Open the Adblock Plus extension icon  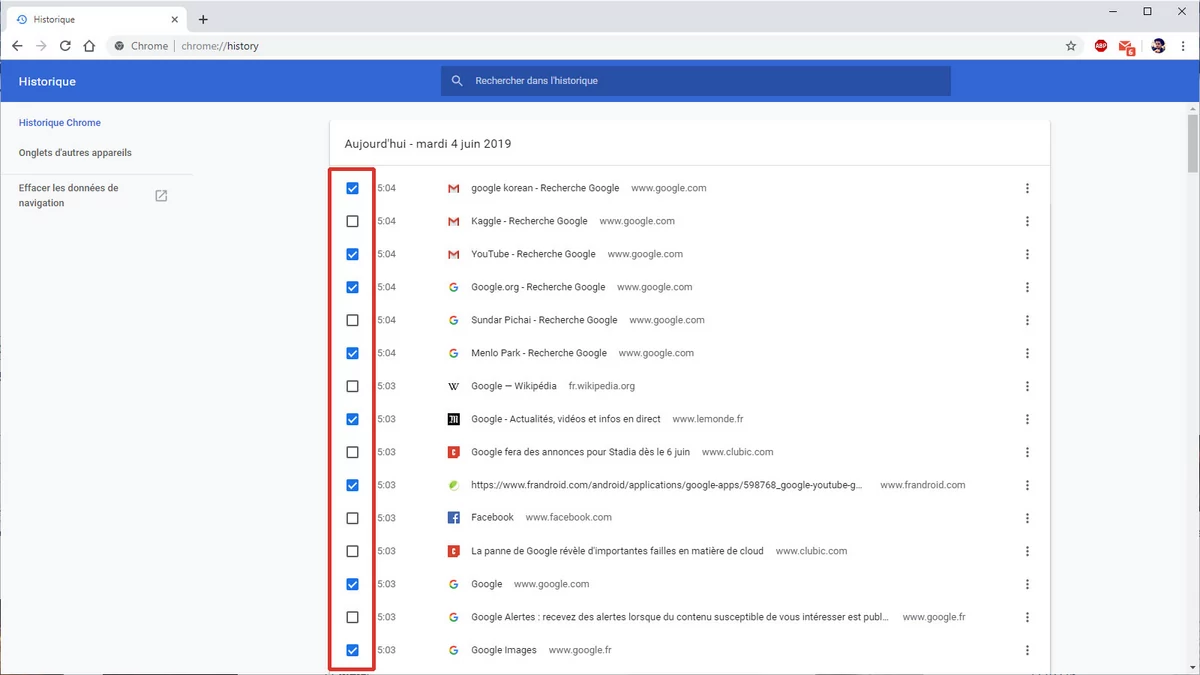click(1101, 46)
